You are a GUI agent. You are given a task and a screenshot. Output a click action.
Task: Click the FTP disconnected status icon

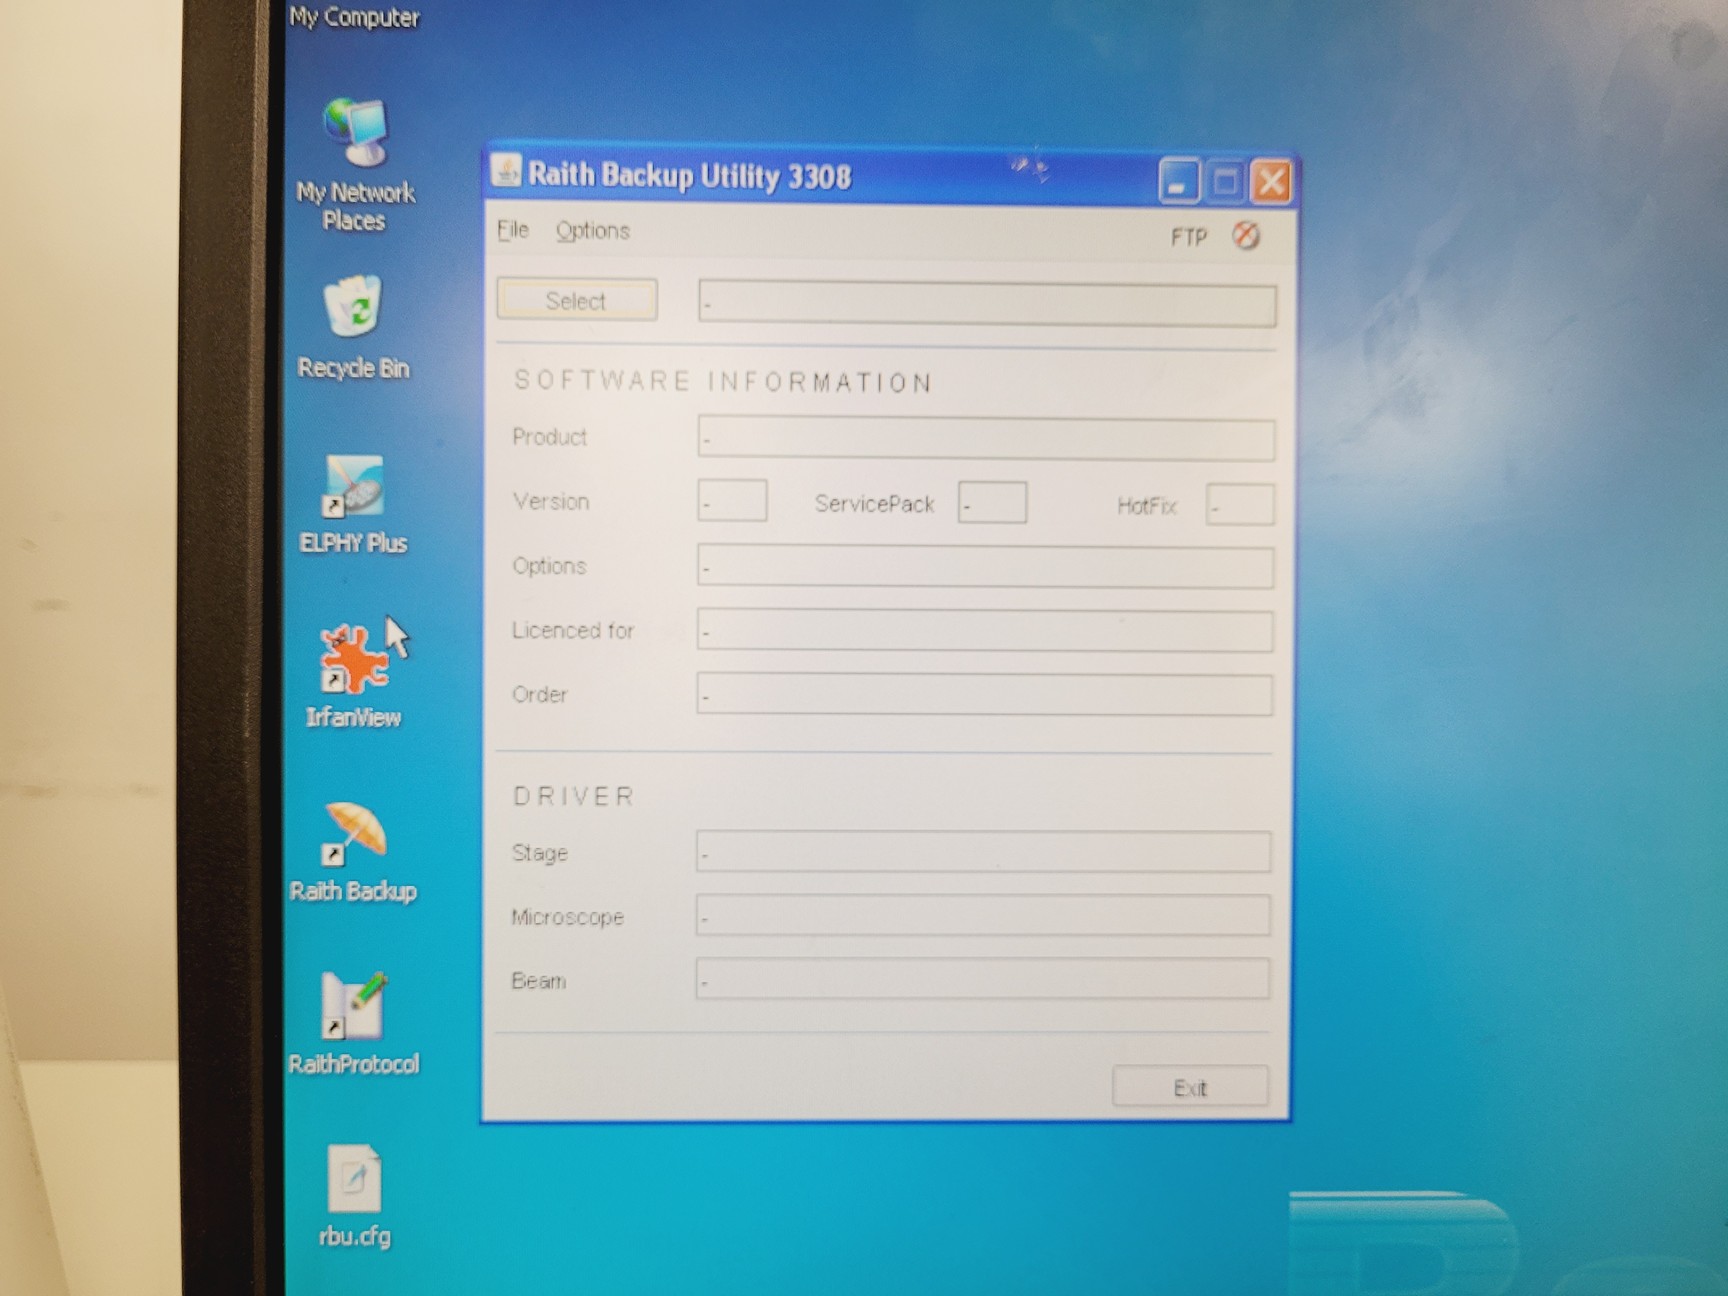pos(1246,235)
